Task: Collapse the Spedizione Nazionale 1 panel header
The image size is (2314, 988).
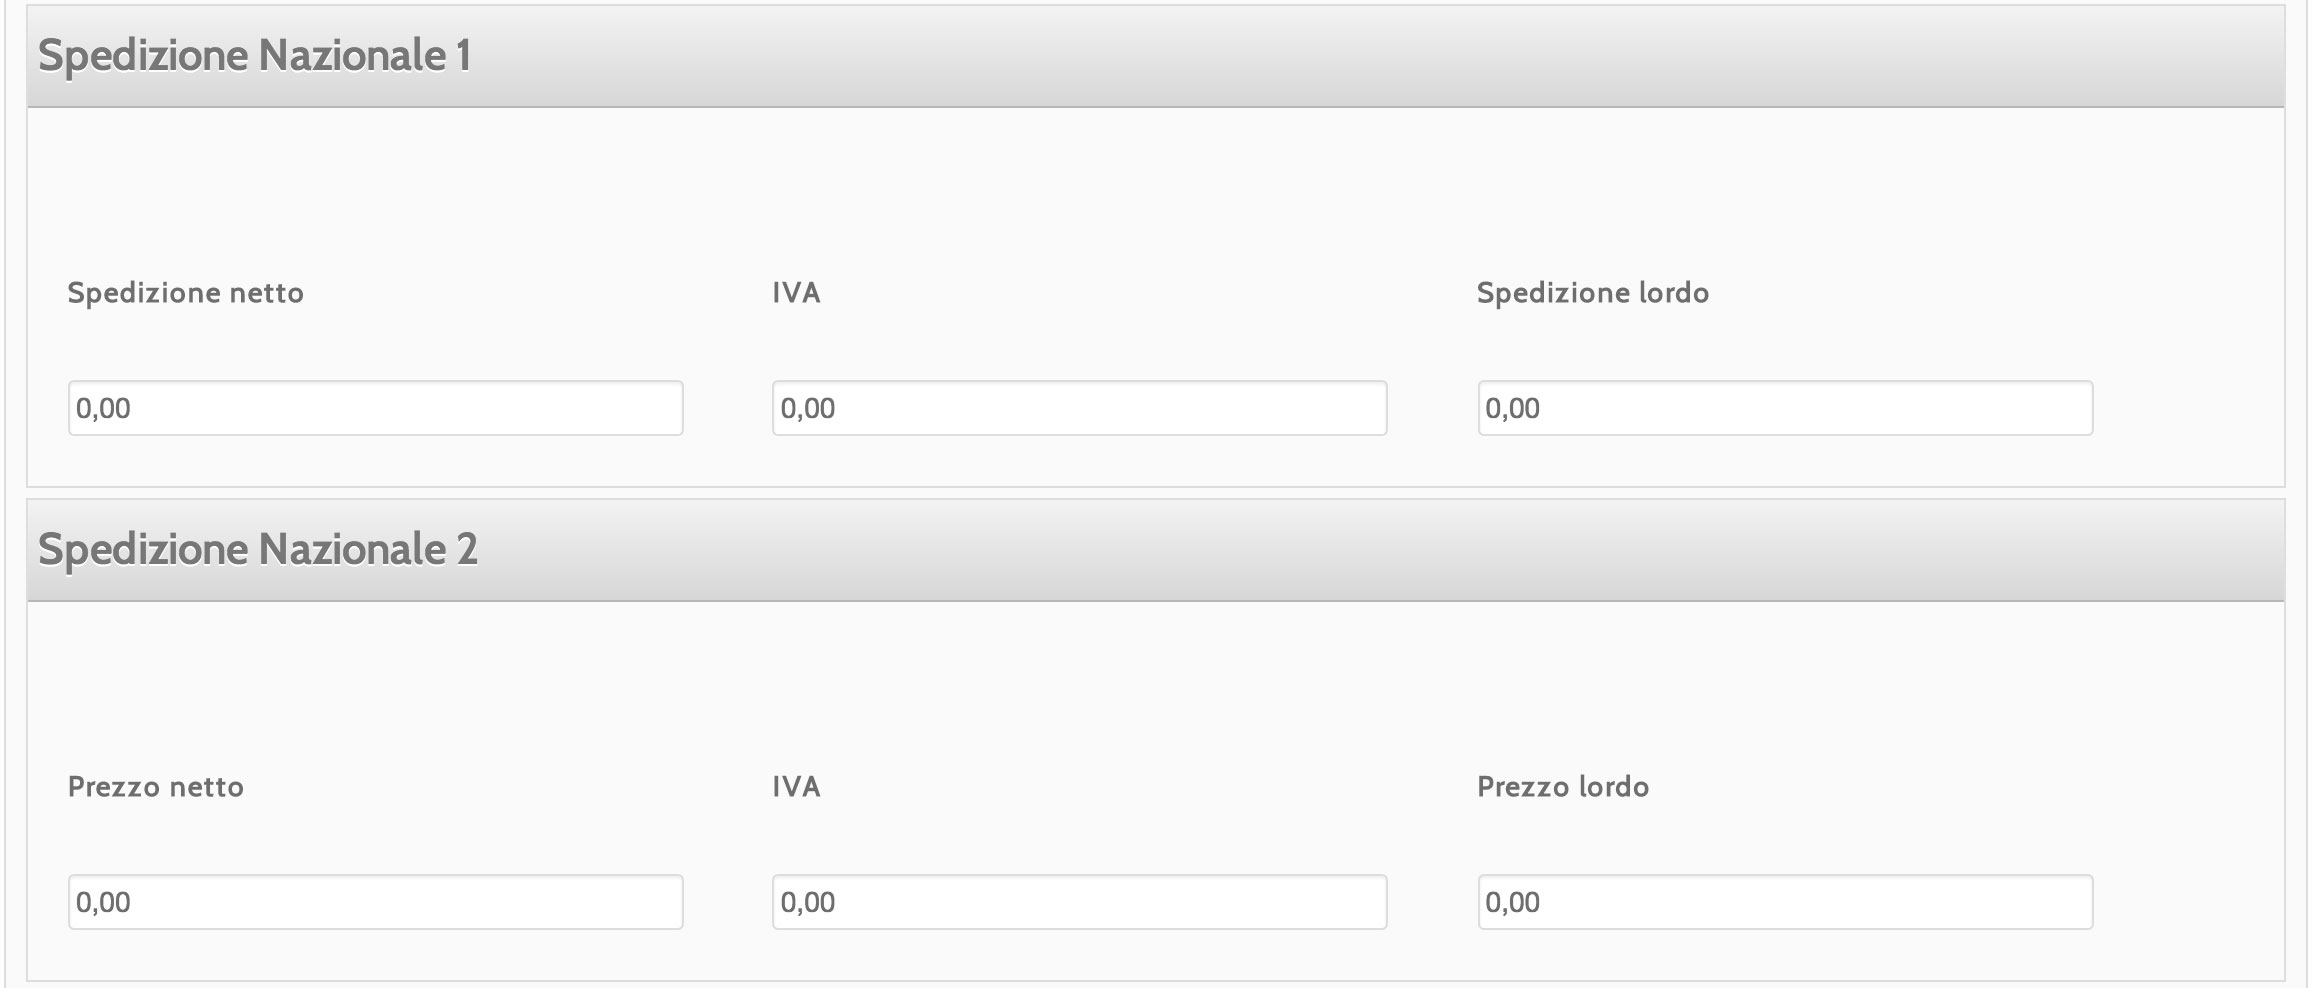Action: click(x=1300, y=56)
